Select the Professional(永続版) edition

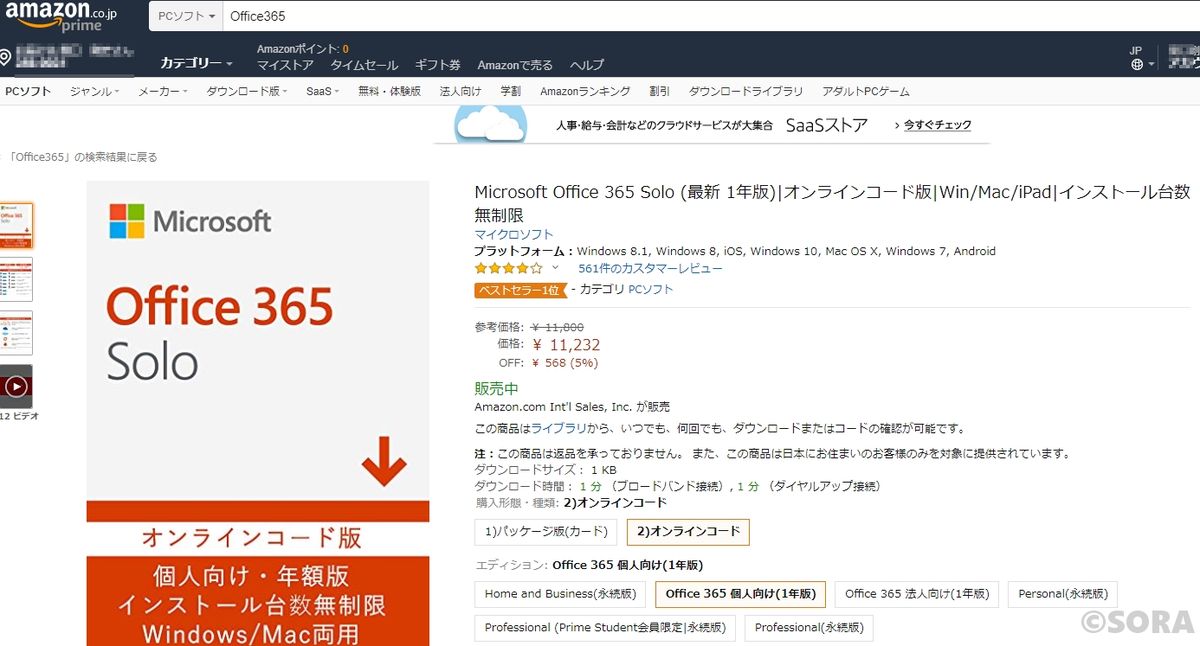(808, 628)
